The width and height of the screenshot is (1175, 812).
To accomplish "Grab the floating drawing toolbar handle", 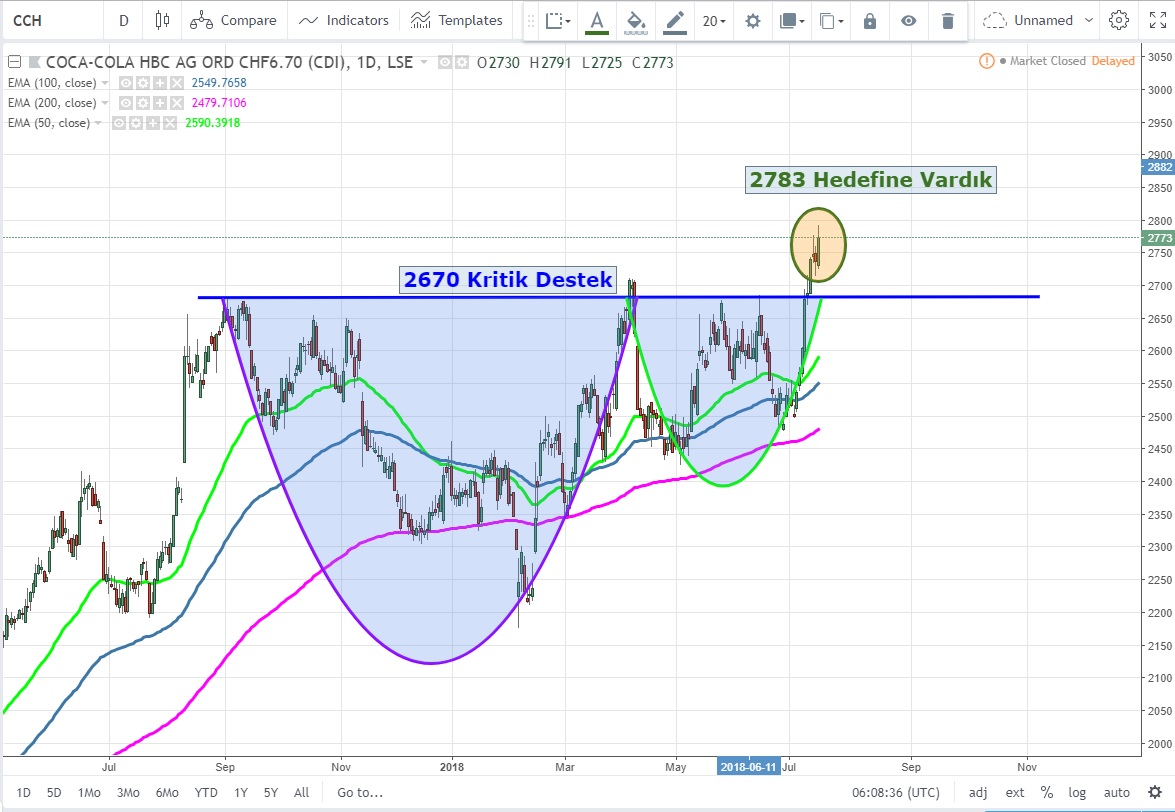I will tap(531, 21).
